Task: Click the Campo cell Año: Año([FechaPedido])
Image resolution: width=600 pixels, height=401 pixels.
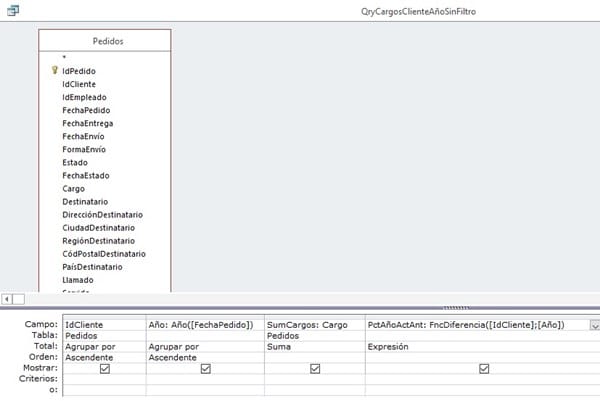Action: 205,325
